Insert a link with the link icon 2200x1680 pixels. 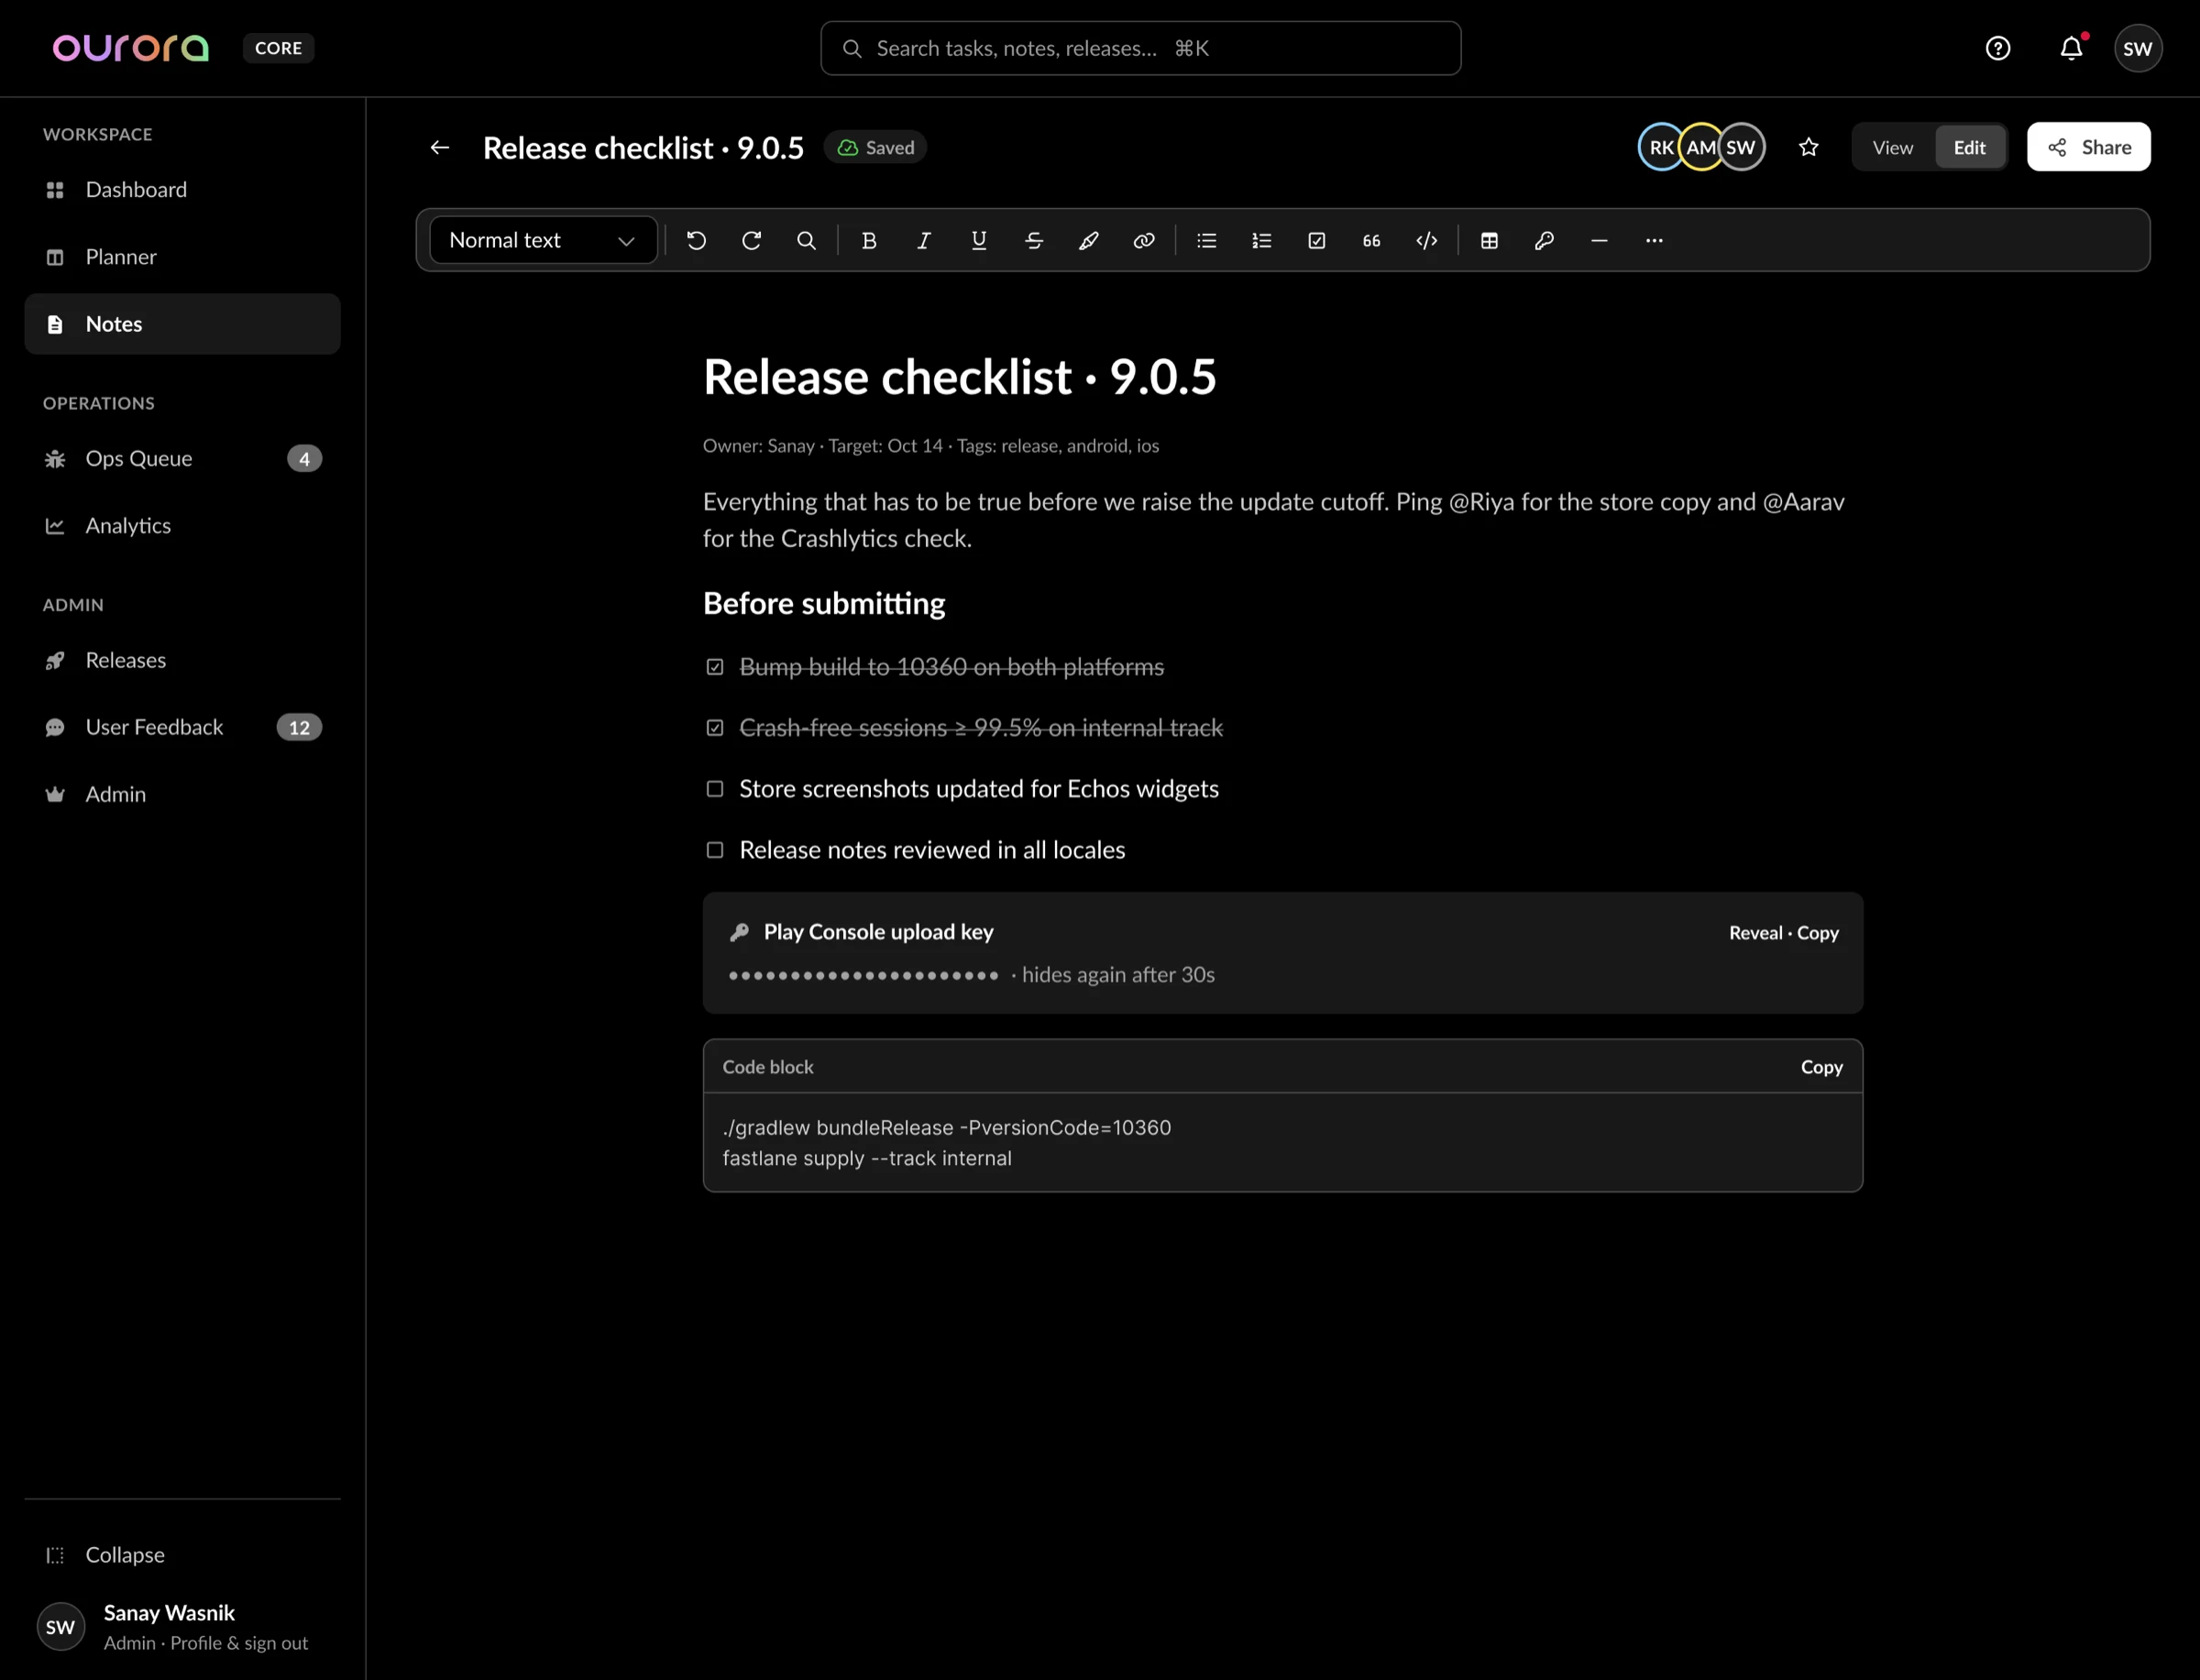tap(1144, 240)
